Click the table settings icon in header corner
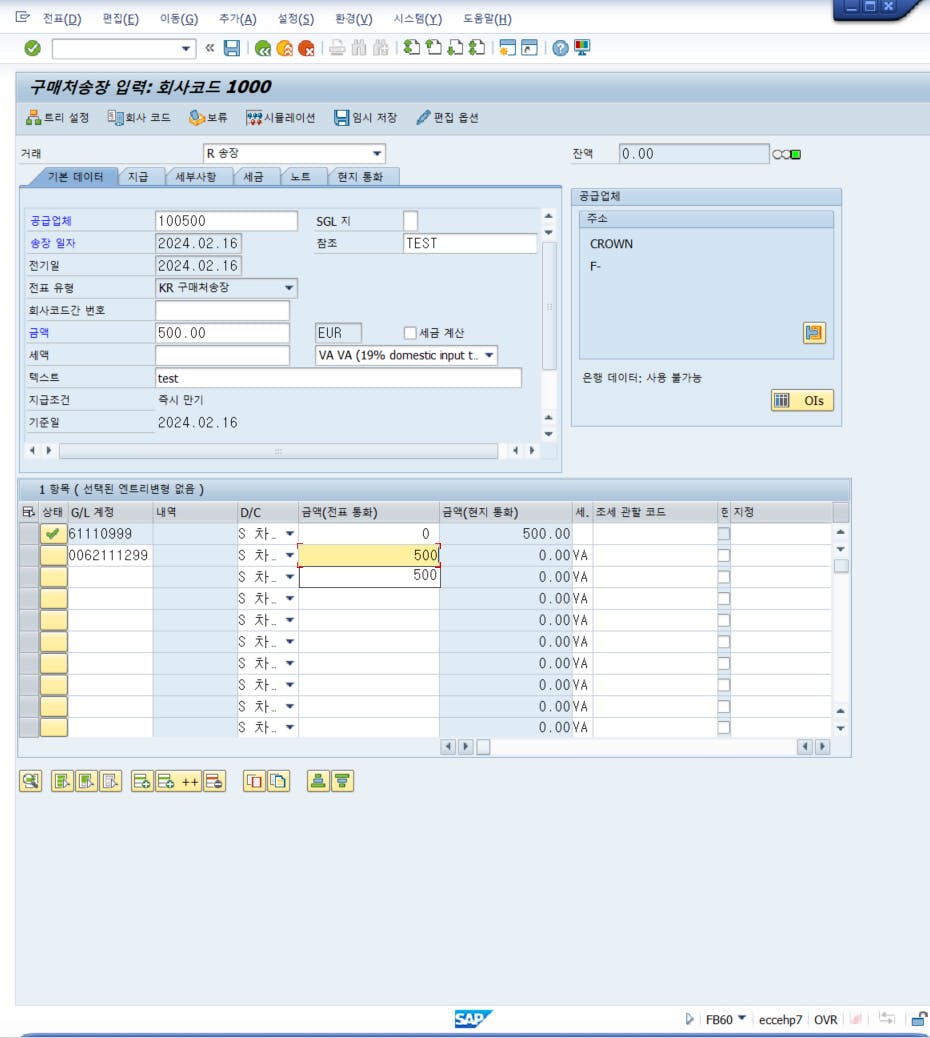The width and height of the screenshot is (930, 1038). [28, 512]
